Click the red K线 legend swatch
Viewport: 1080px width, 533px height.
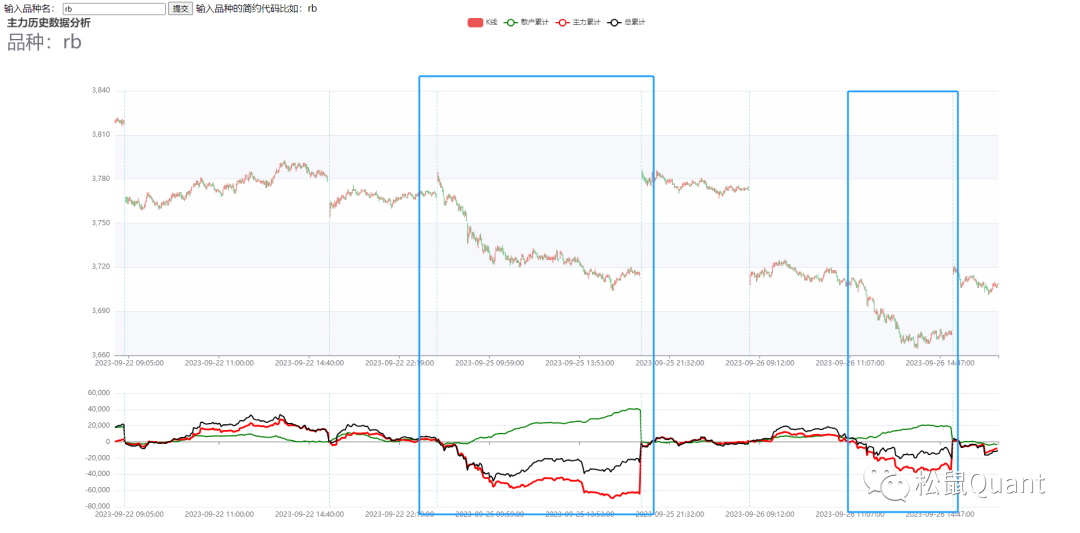475,22
